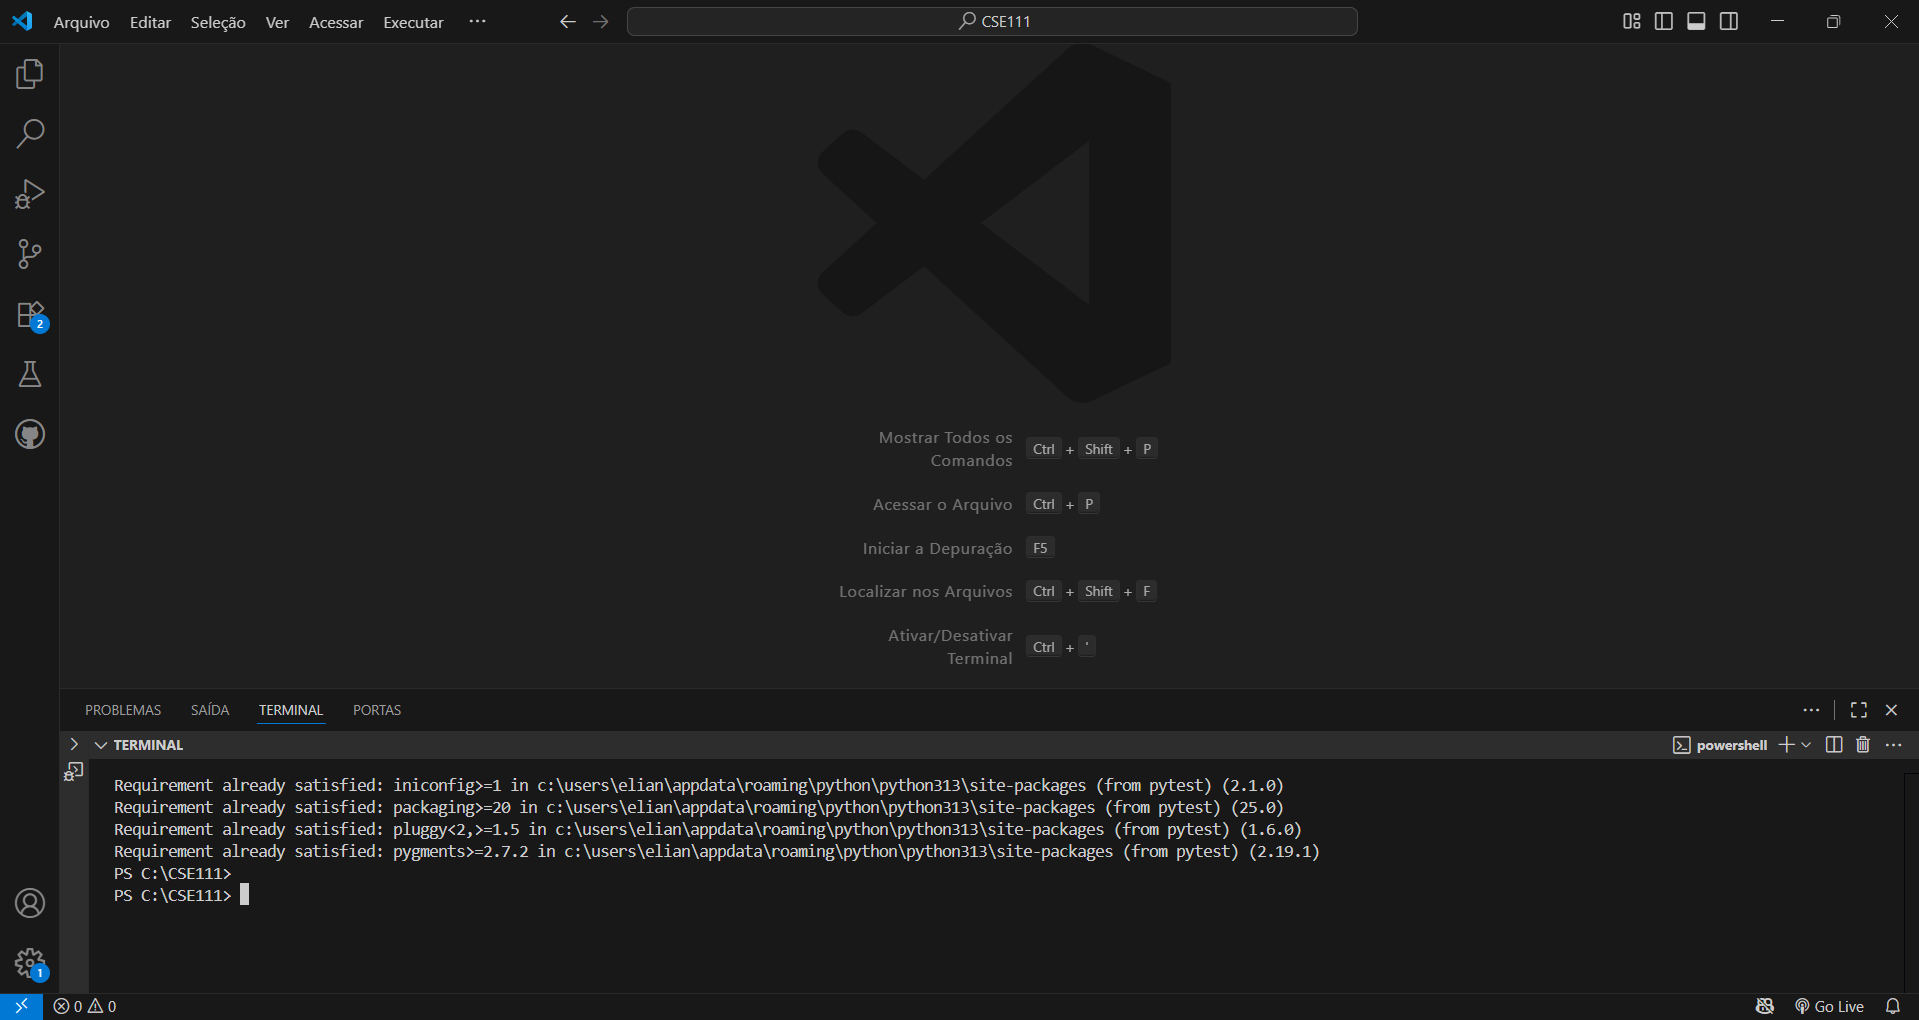Image resolution: width=1919 pixels, height=1020 pixels.
Task: Click the 'Mostrar Todos os Comandos' shortcut text
Action: 945,449
